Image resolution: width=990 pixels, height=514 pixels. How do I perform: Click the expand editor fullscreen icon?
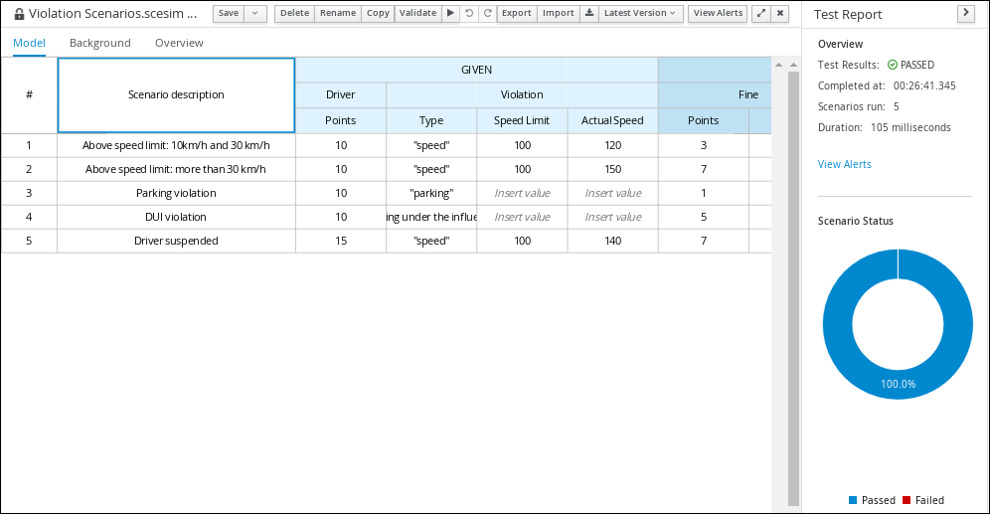click(761, 14)
